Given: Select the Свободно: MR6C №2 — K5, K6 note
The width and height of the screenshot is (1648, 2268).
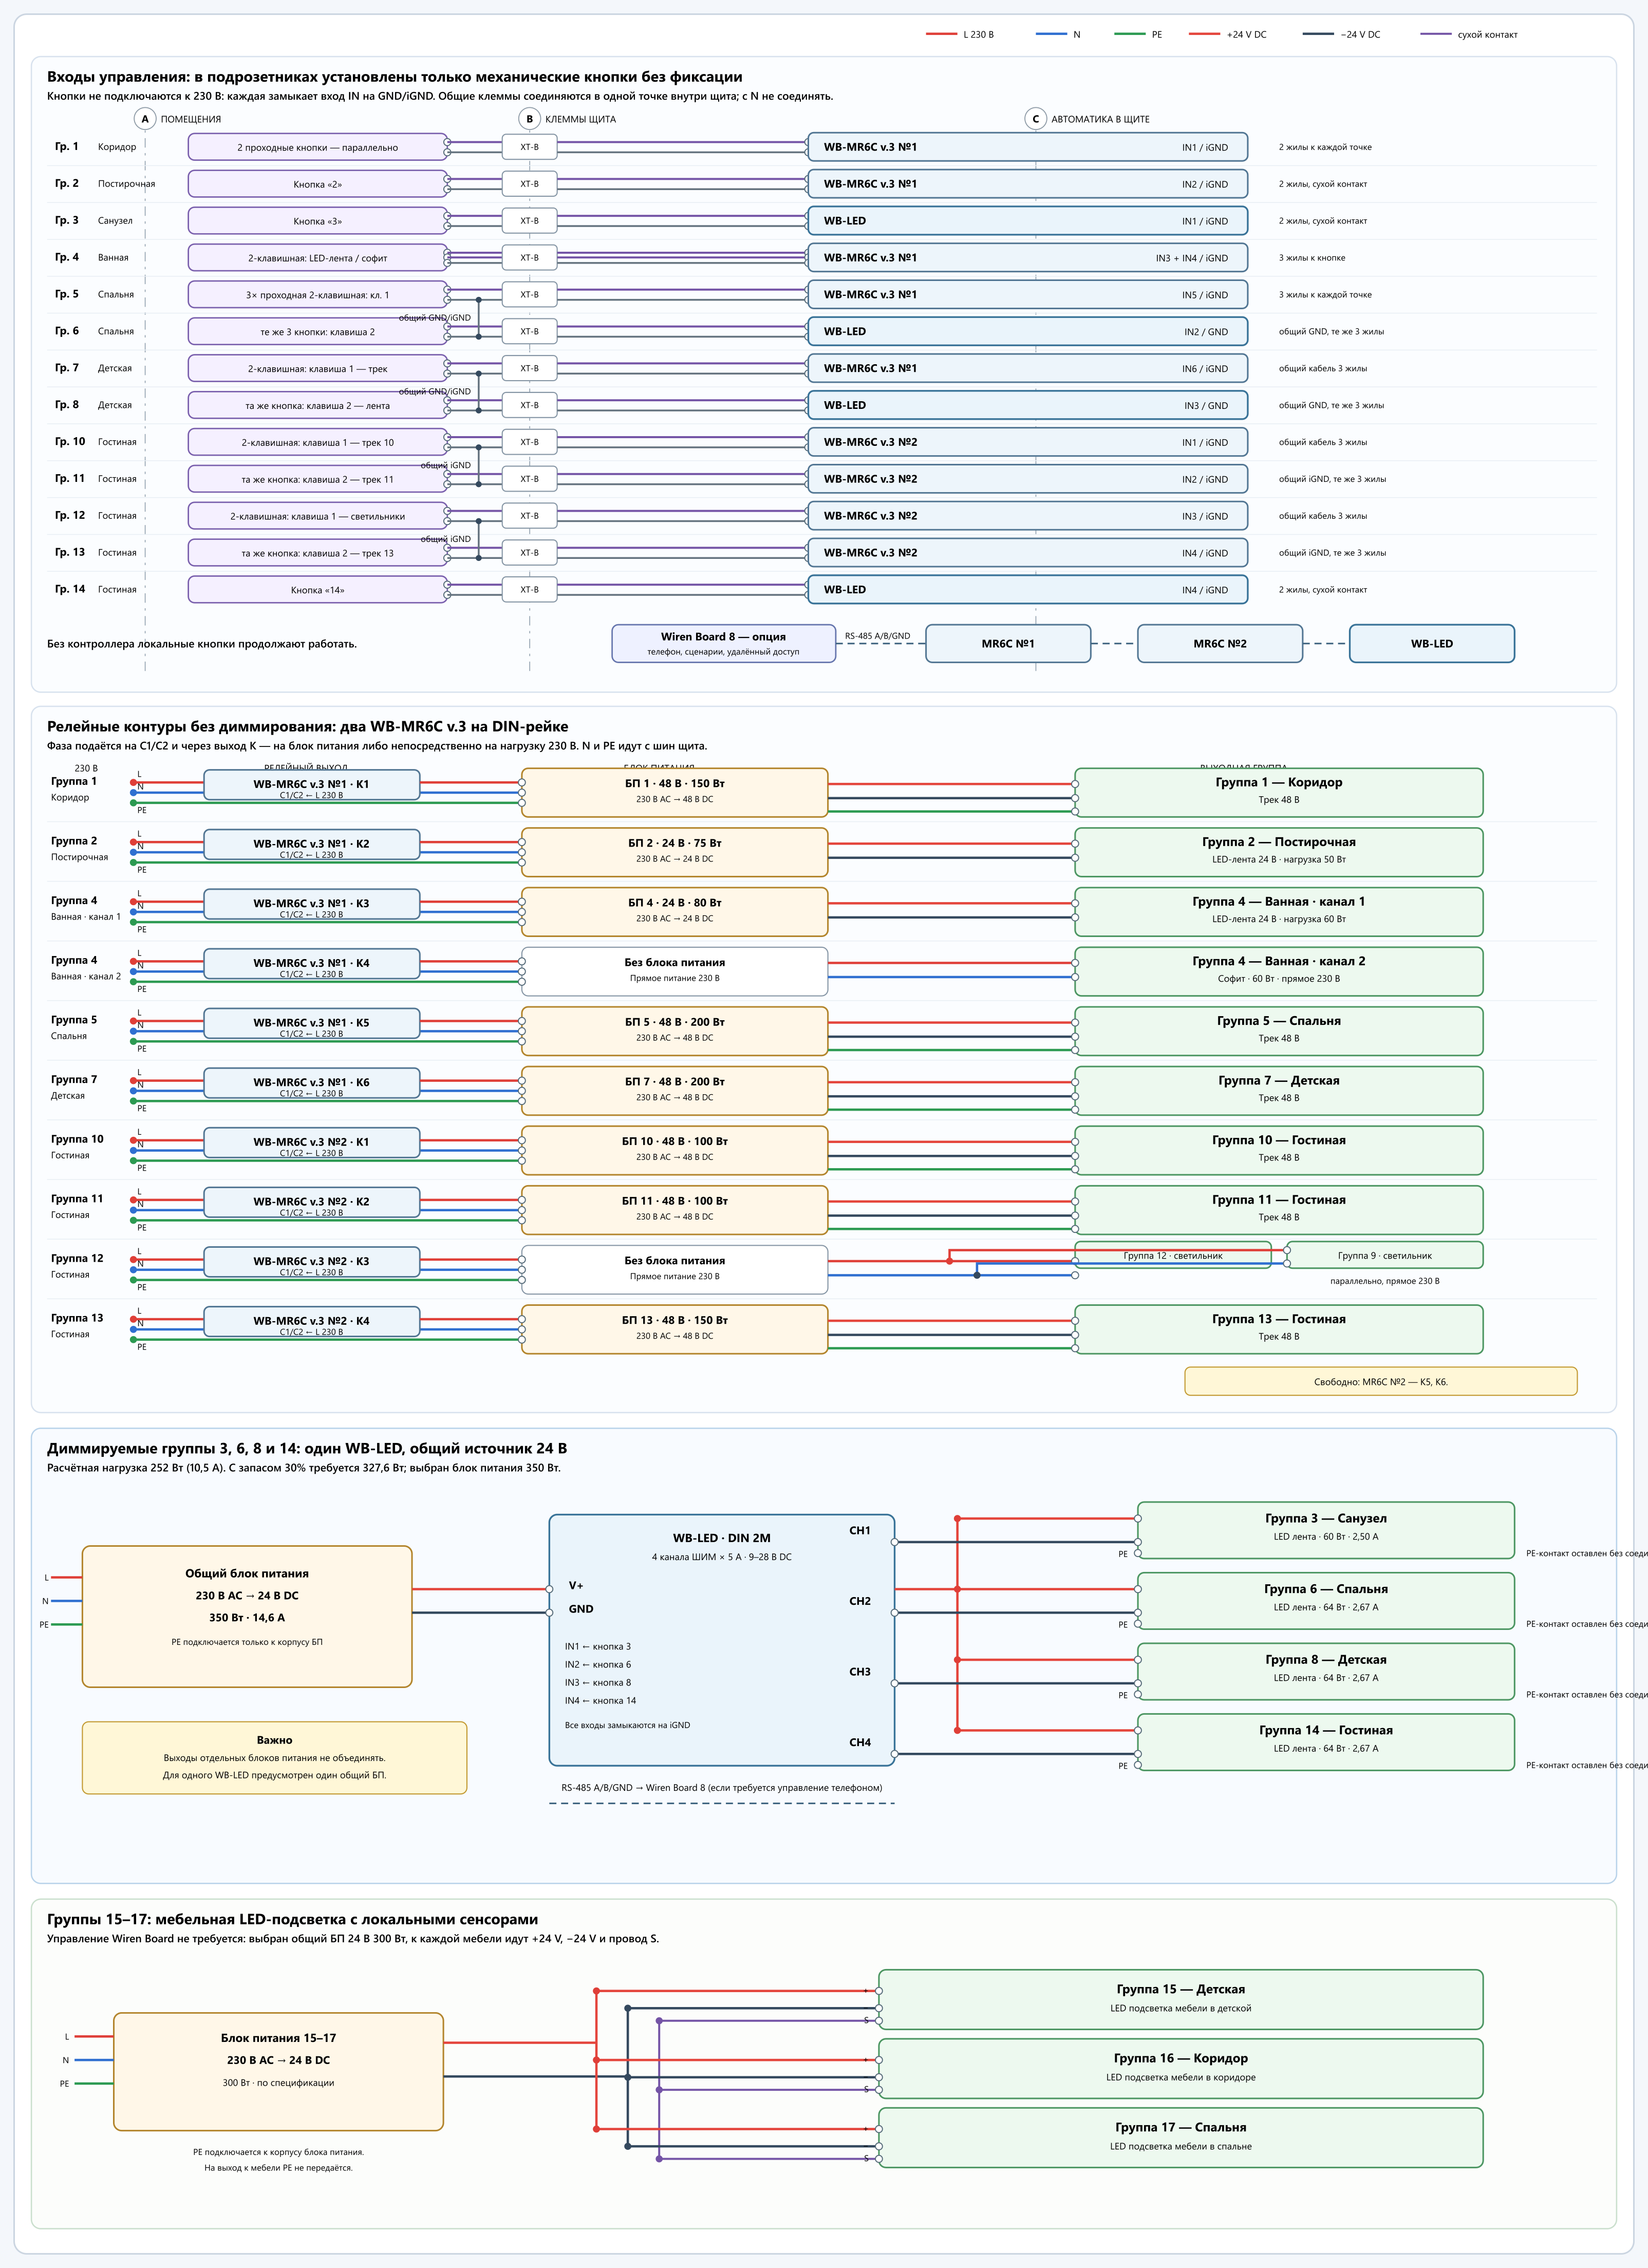Looking at the screenshot, I should coord(1380,1381).
